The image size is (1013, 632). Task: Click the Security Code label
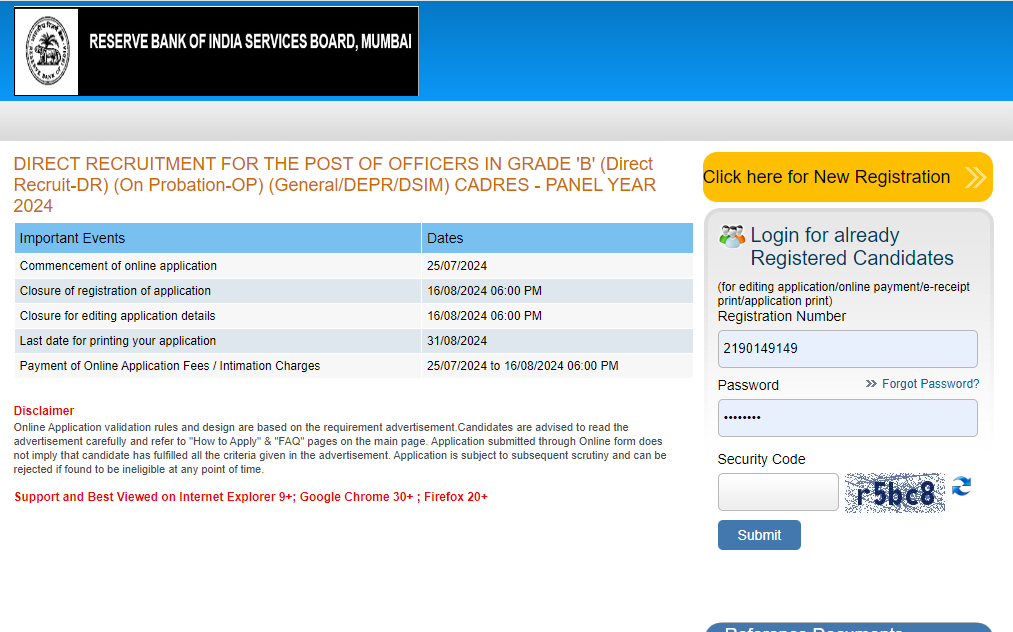761,459
